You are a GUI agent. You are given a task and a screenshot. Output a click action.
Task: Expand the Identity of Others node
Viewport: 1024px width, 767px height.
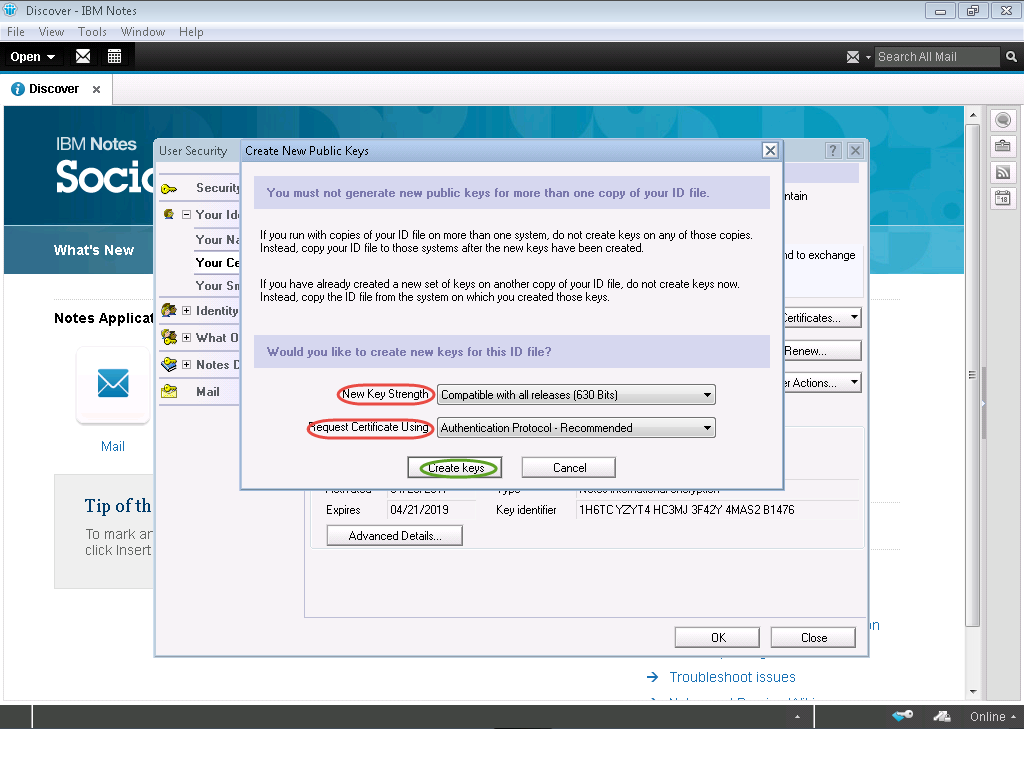coord(186,310)
